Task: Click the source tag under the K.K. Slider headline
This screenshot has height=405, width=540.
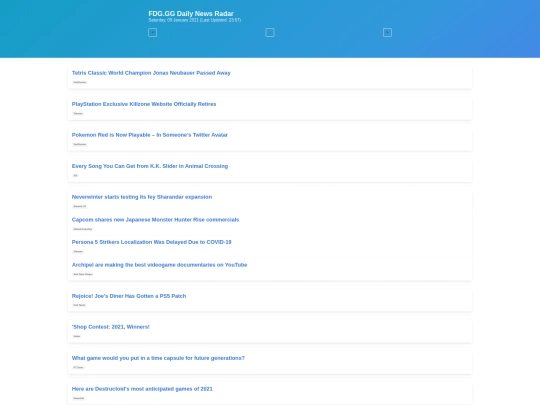Action: tap(75, 175)
